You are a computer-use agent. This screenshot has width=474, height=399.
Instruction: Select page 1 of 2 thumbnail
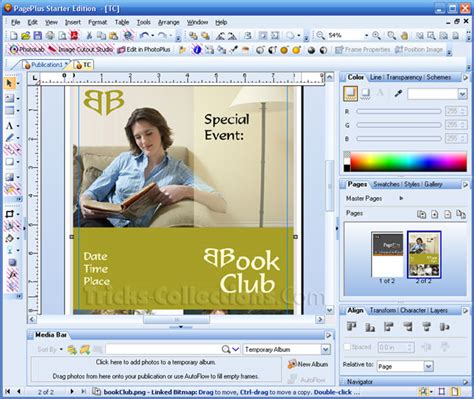point(387,254)
